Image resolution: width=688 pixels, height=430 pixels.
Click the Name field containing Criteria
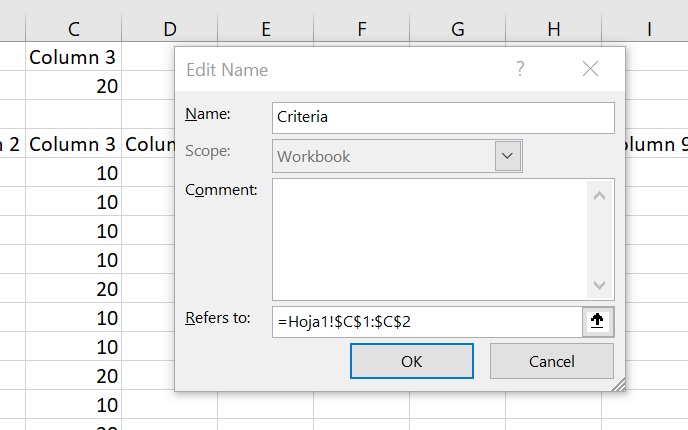[x=442, y=117]
